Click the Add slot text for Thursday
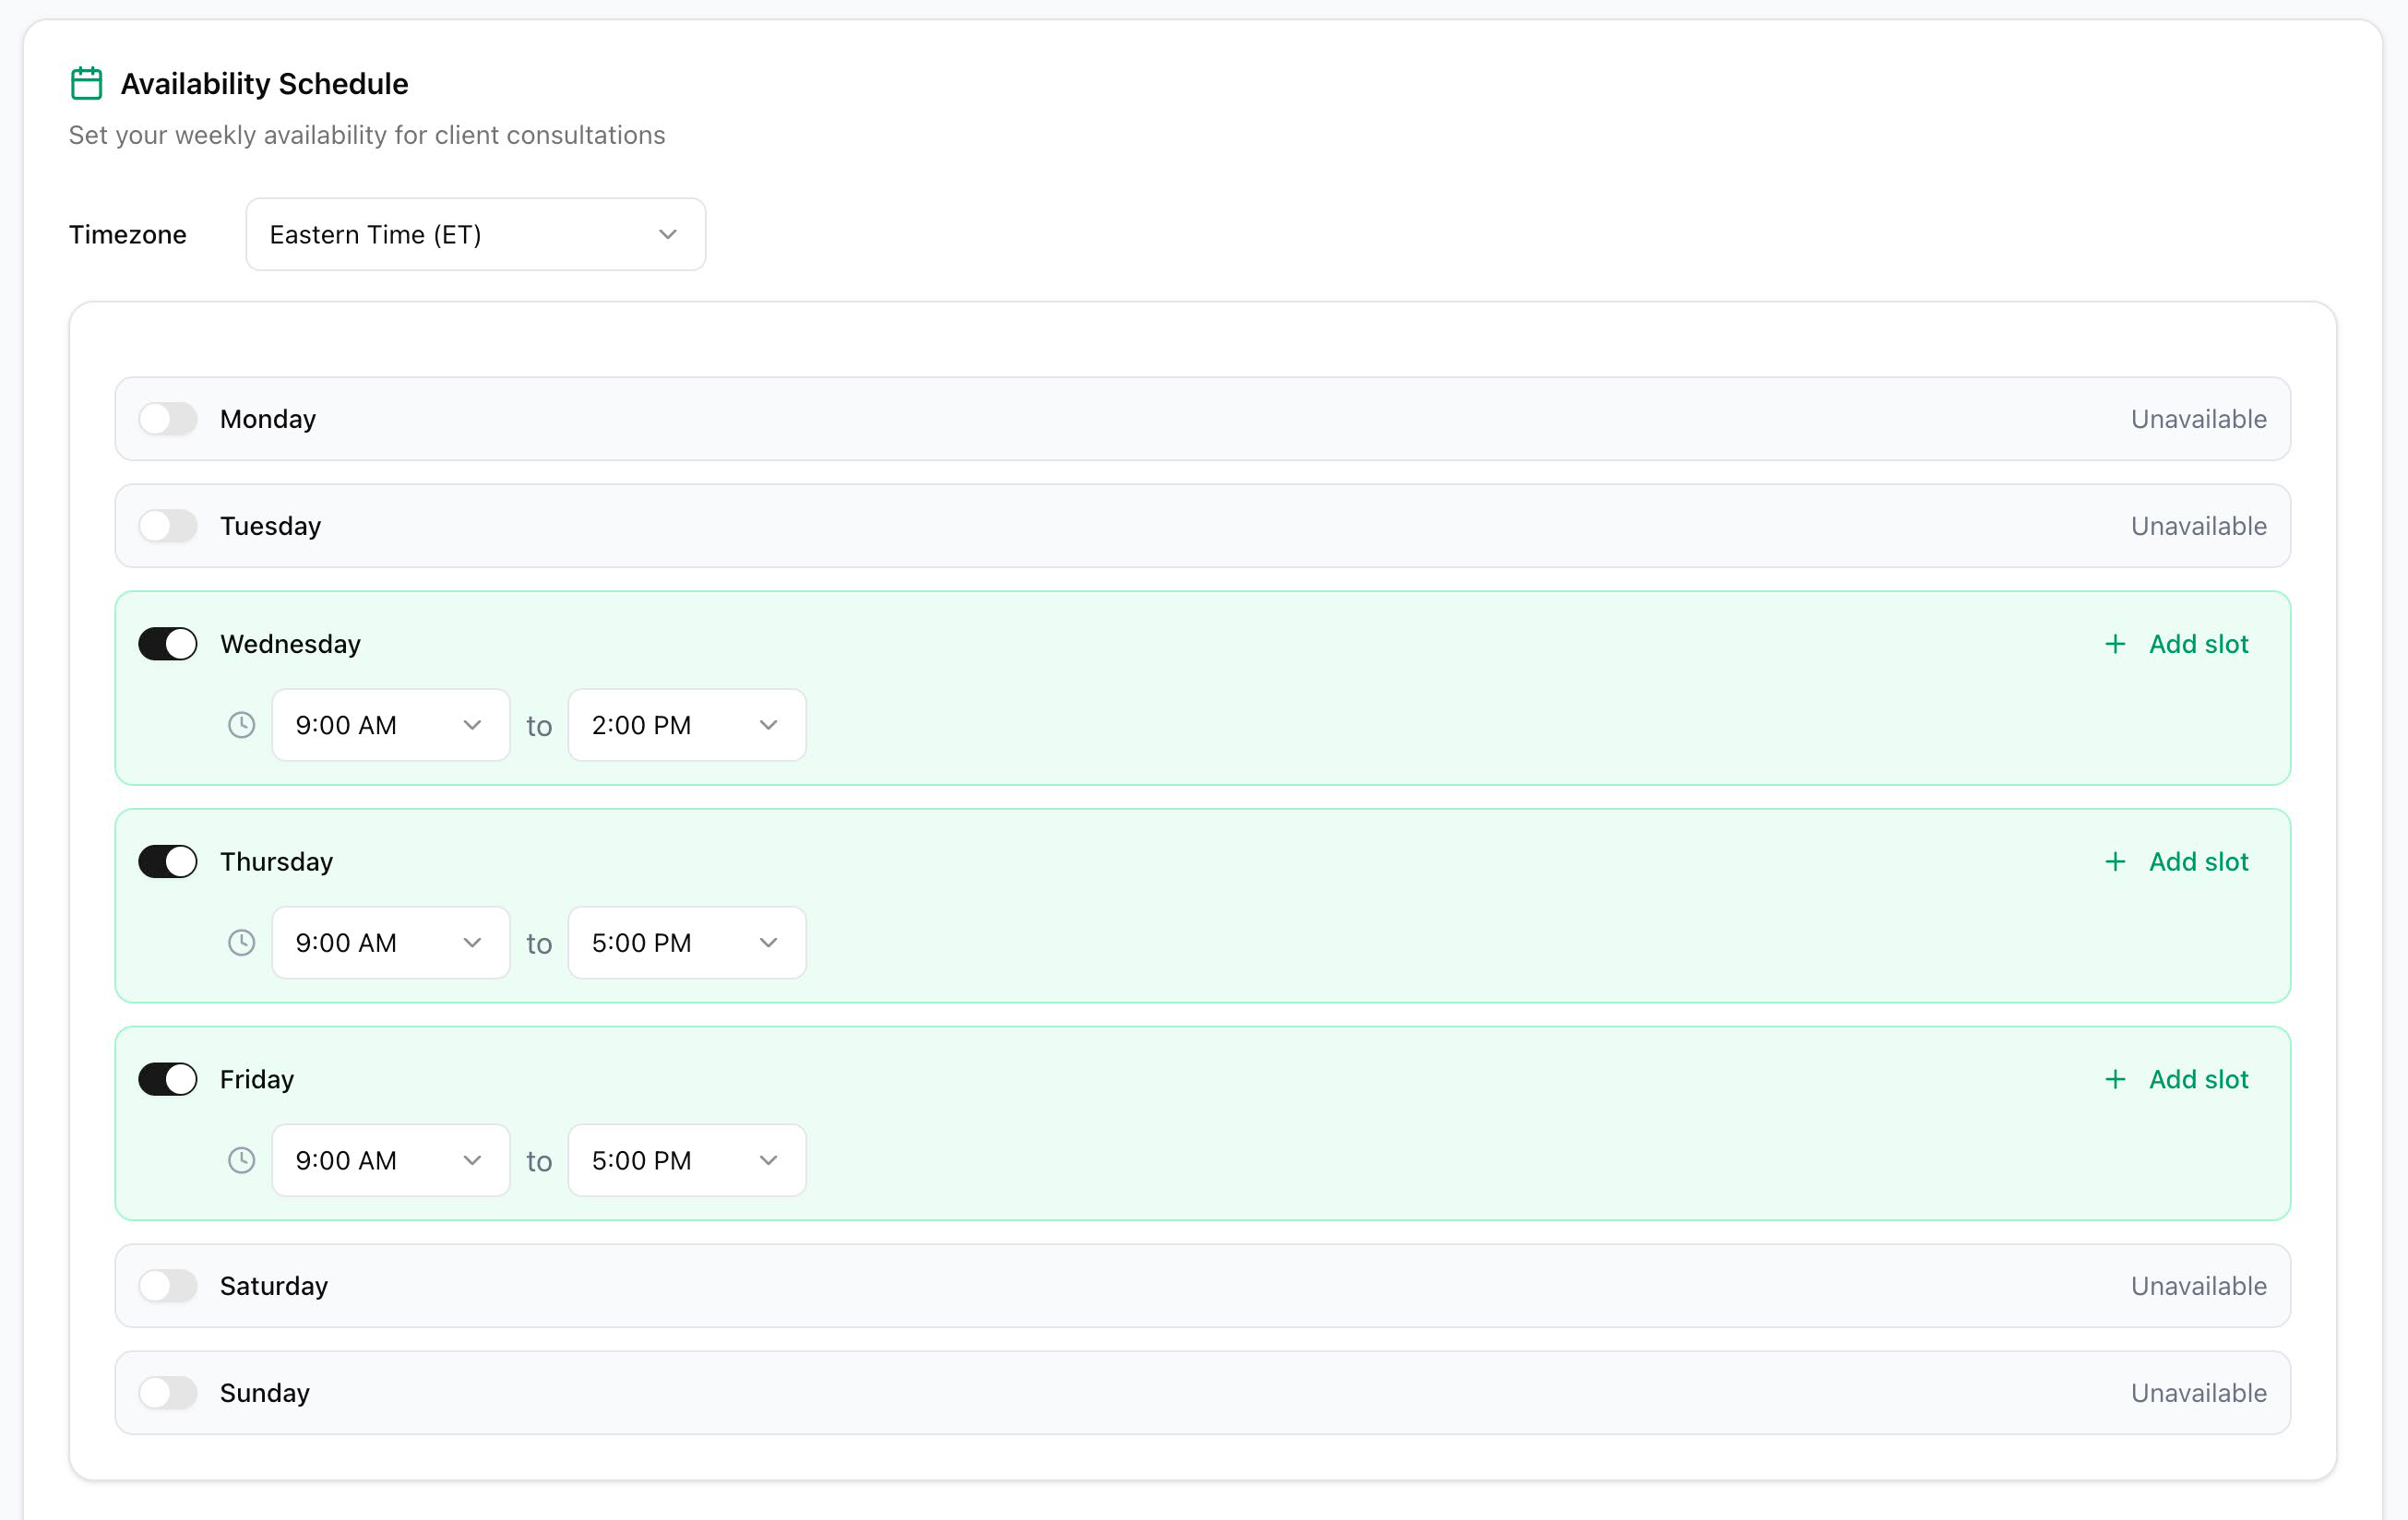The image size is (2408, 1520). (x=2198, y=862)
